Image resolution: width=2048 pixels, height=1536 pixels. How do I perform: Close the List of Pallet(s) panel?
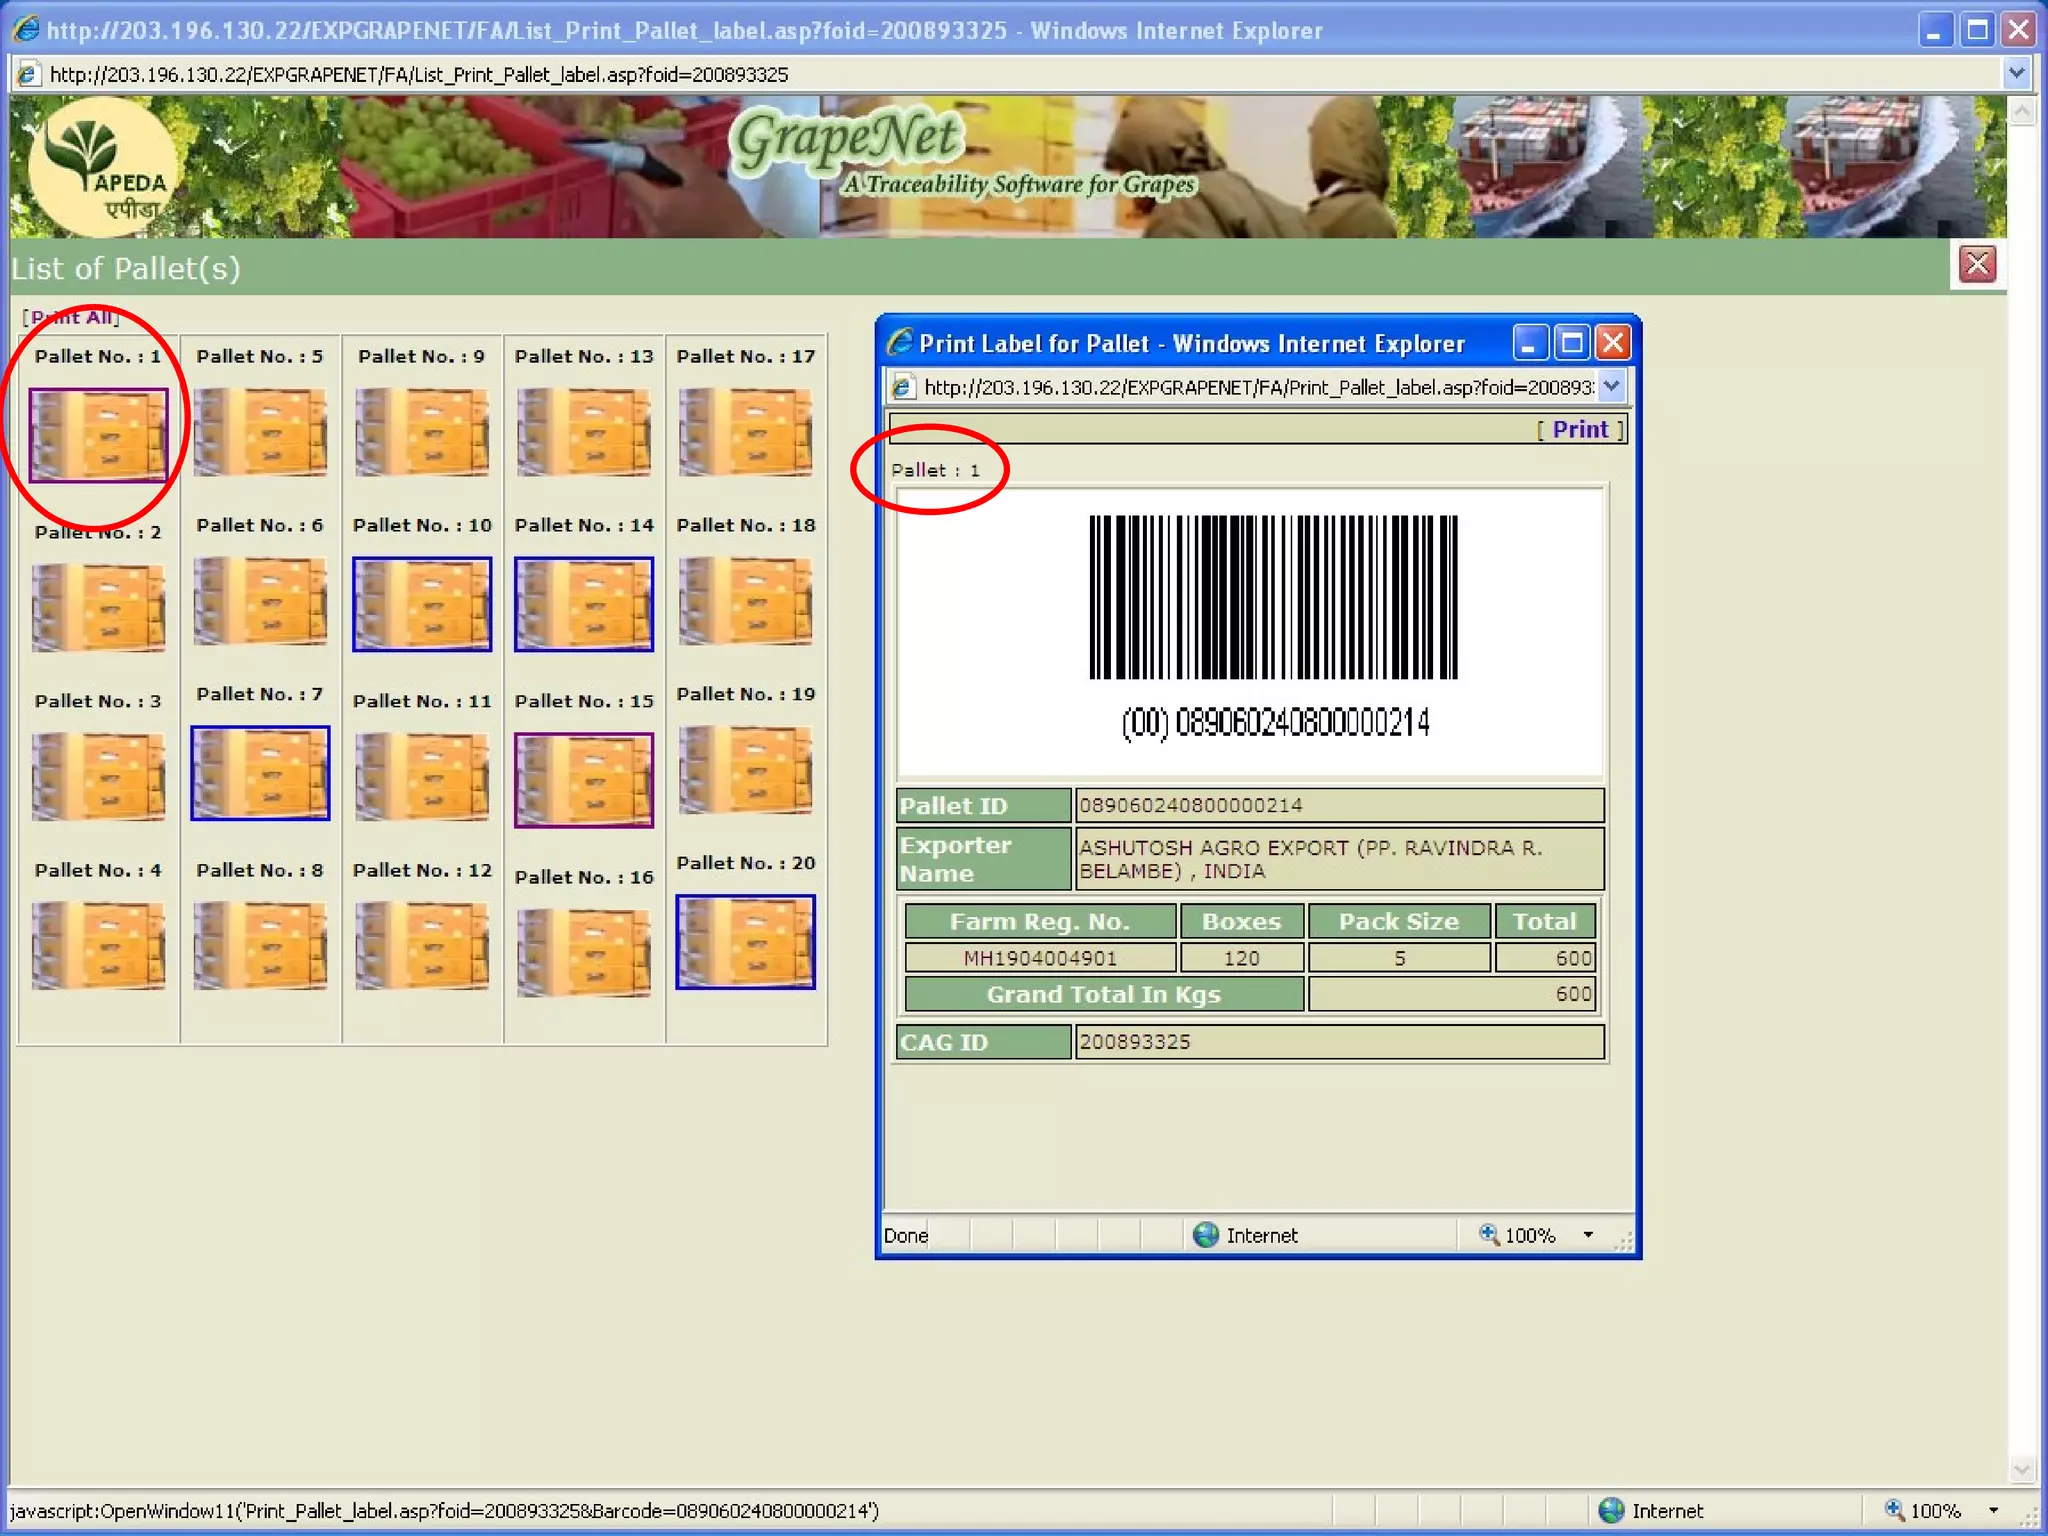[1977, 265]
